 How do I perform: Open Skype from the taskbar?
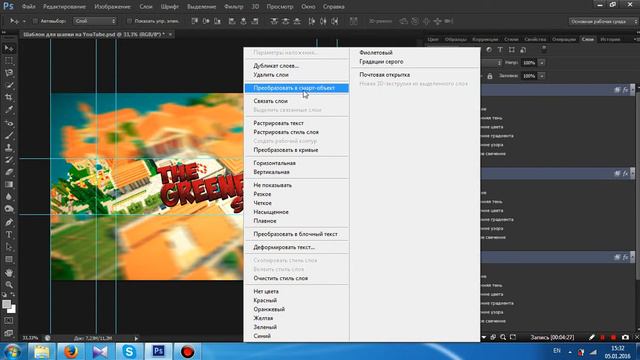(129, 351)
